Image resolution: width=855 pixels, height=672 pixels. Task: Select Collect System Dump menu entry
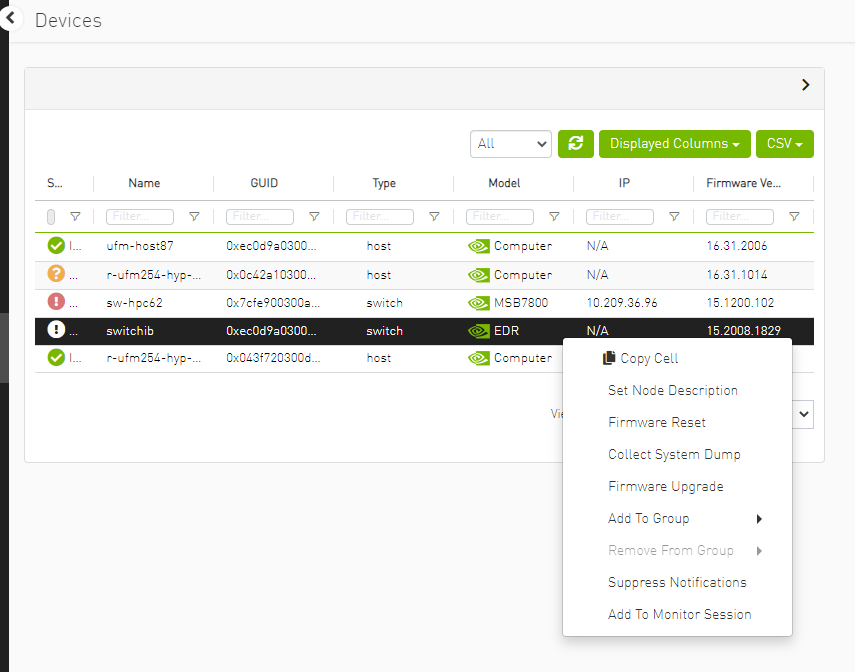pos(674,455)
